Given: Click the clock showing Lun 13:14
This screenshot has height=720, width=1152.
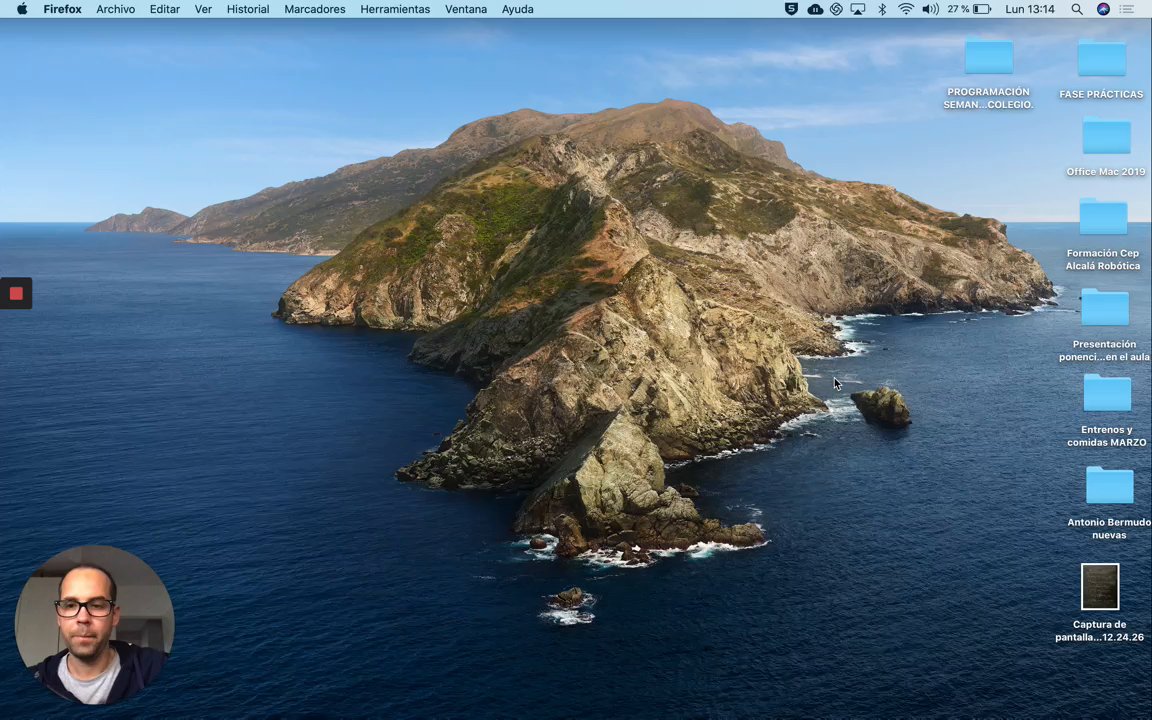Looking at the screenshot, I should coord(1029,9).
